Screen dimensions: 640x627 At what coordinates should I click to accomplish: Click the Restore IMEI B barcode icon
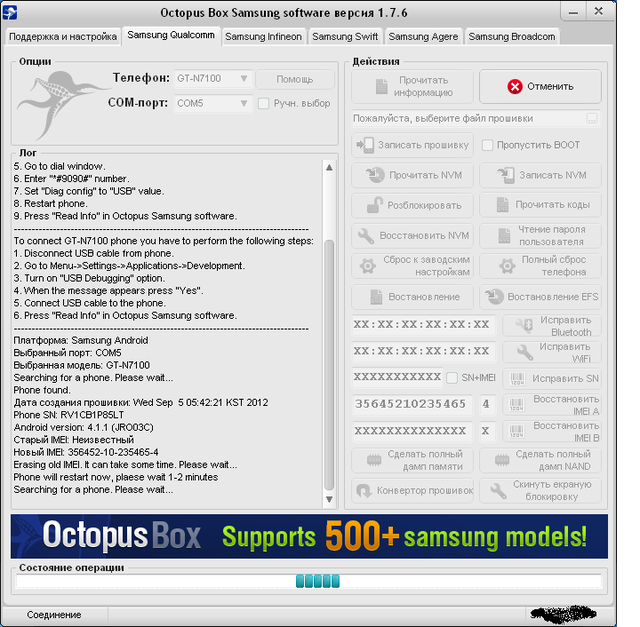point(517,431)
